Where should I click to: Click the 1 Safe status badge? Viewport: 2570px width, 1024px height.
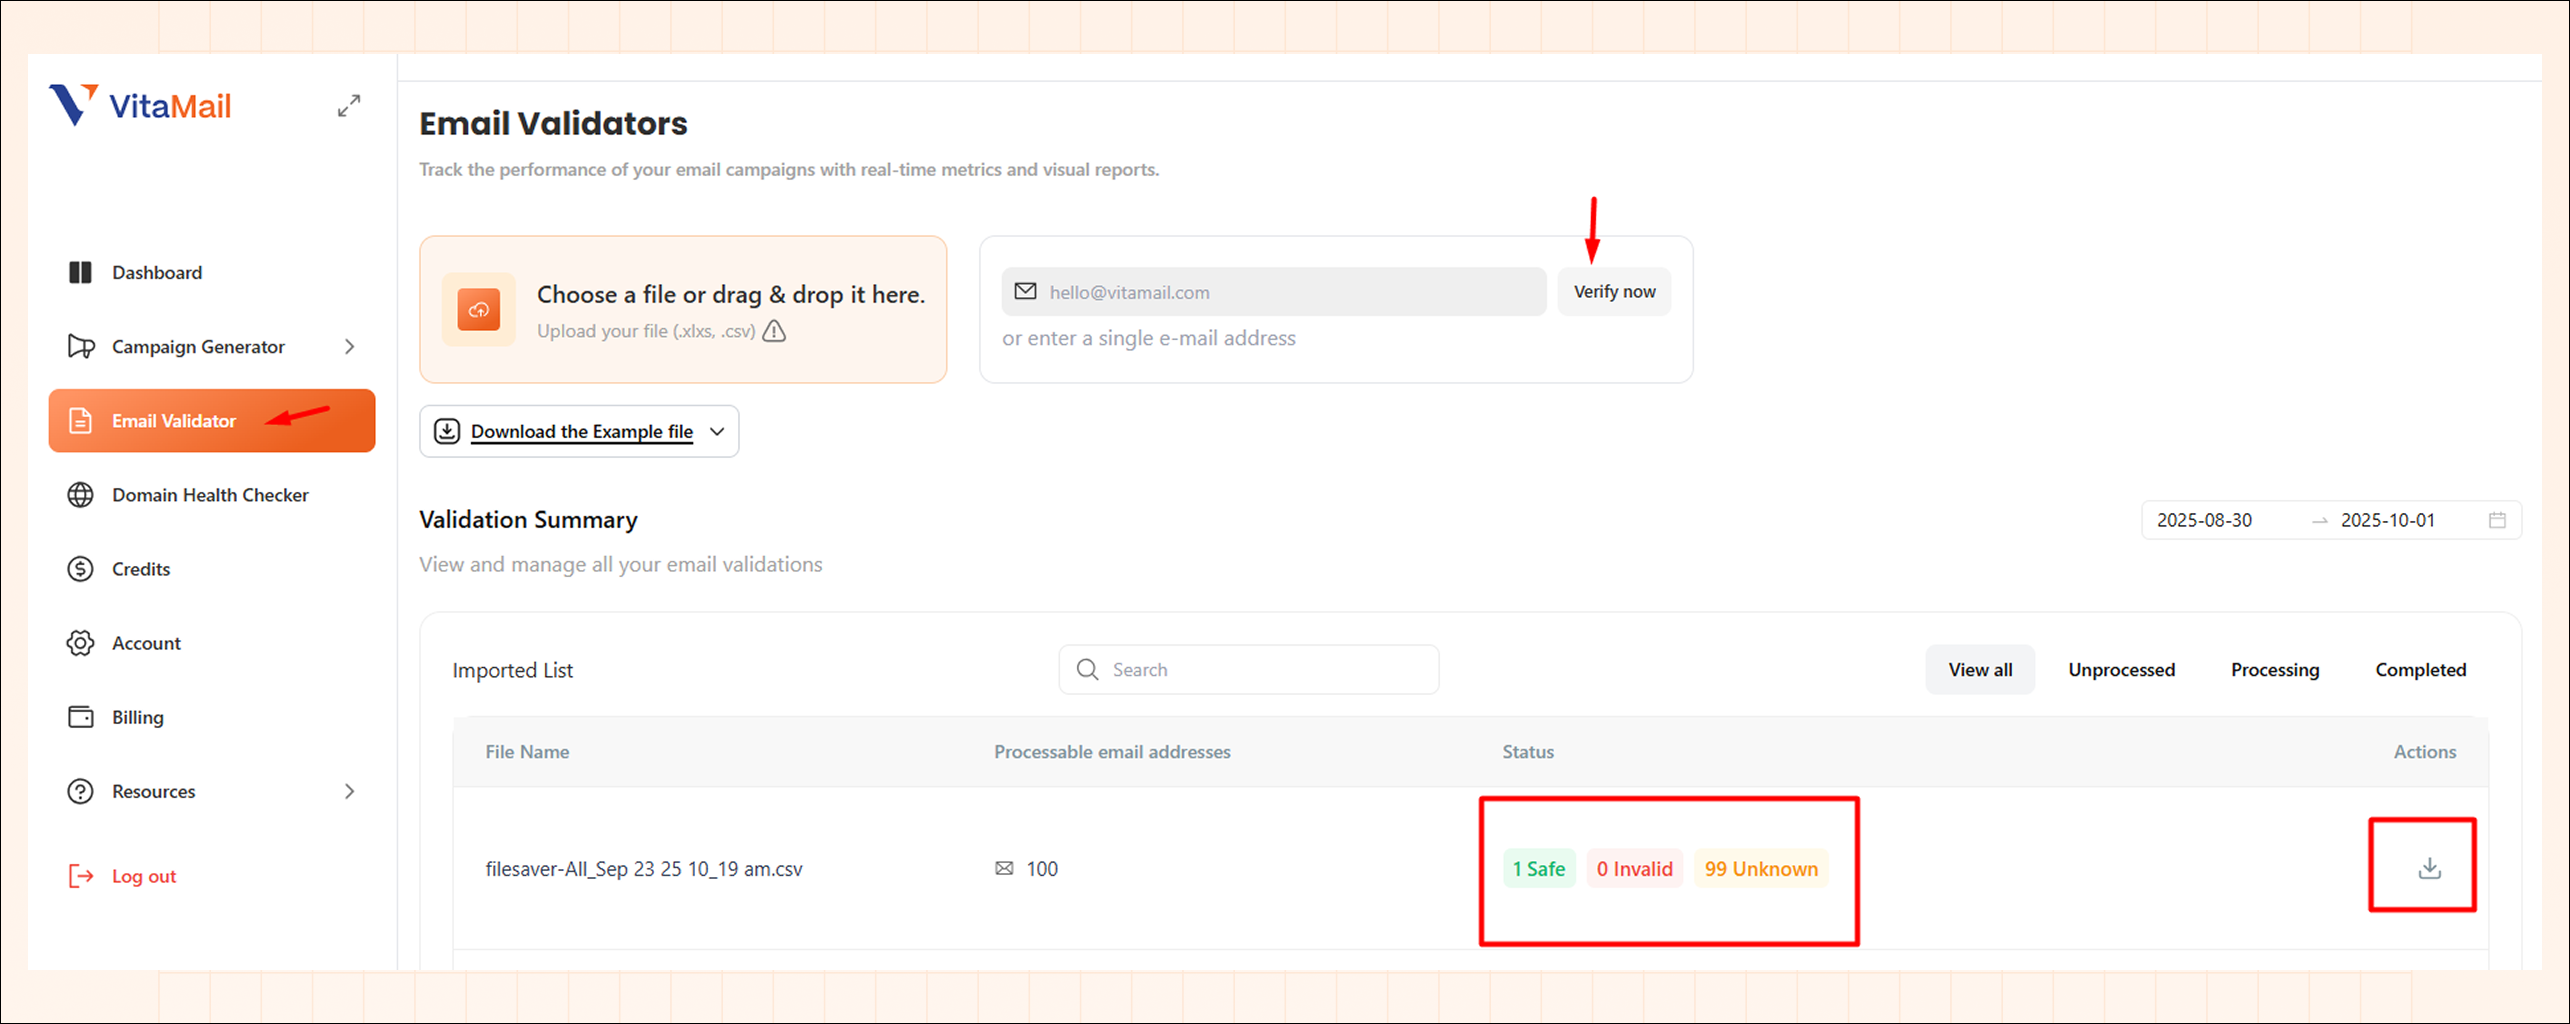pos(1539,868)
